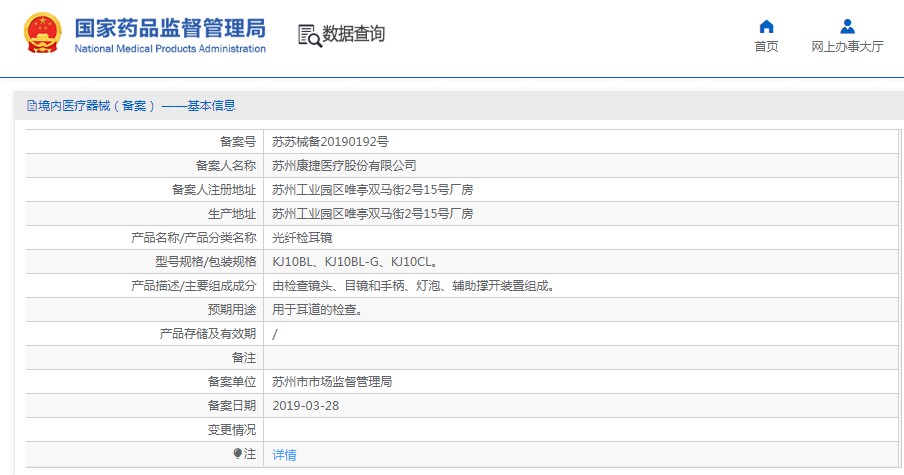Click the 产品描述/主要组成成分 label
Viewport: 904px width, 475px height.
pyautogui.click(x=194, y=286)
